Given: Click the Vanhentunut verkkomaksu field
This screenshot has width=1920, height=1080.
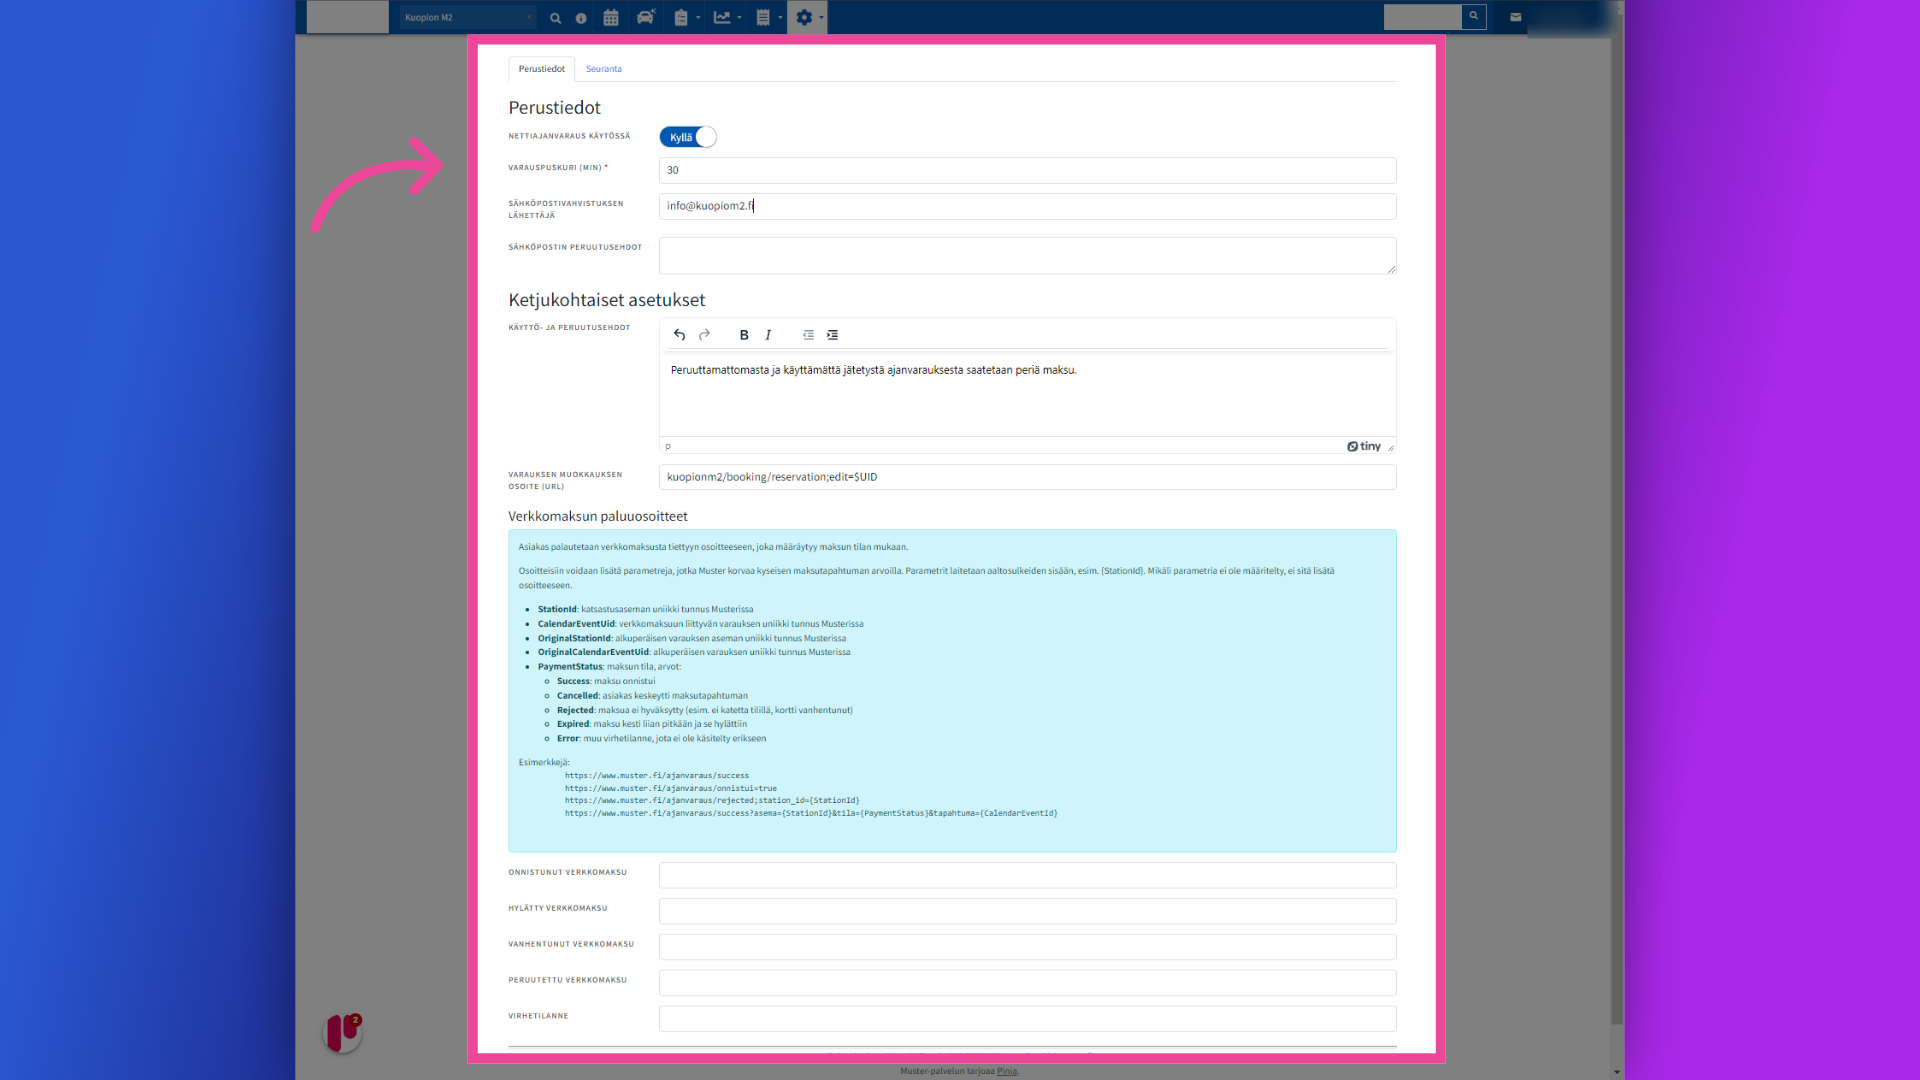Looking at the screenshot, I should 1027,947.
